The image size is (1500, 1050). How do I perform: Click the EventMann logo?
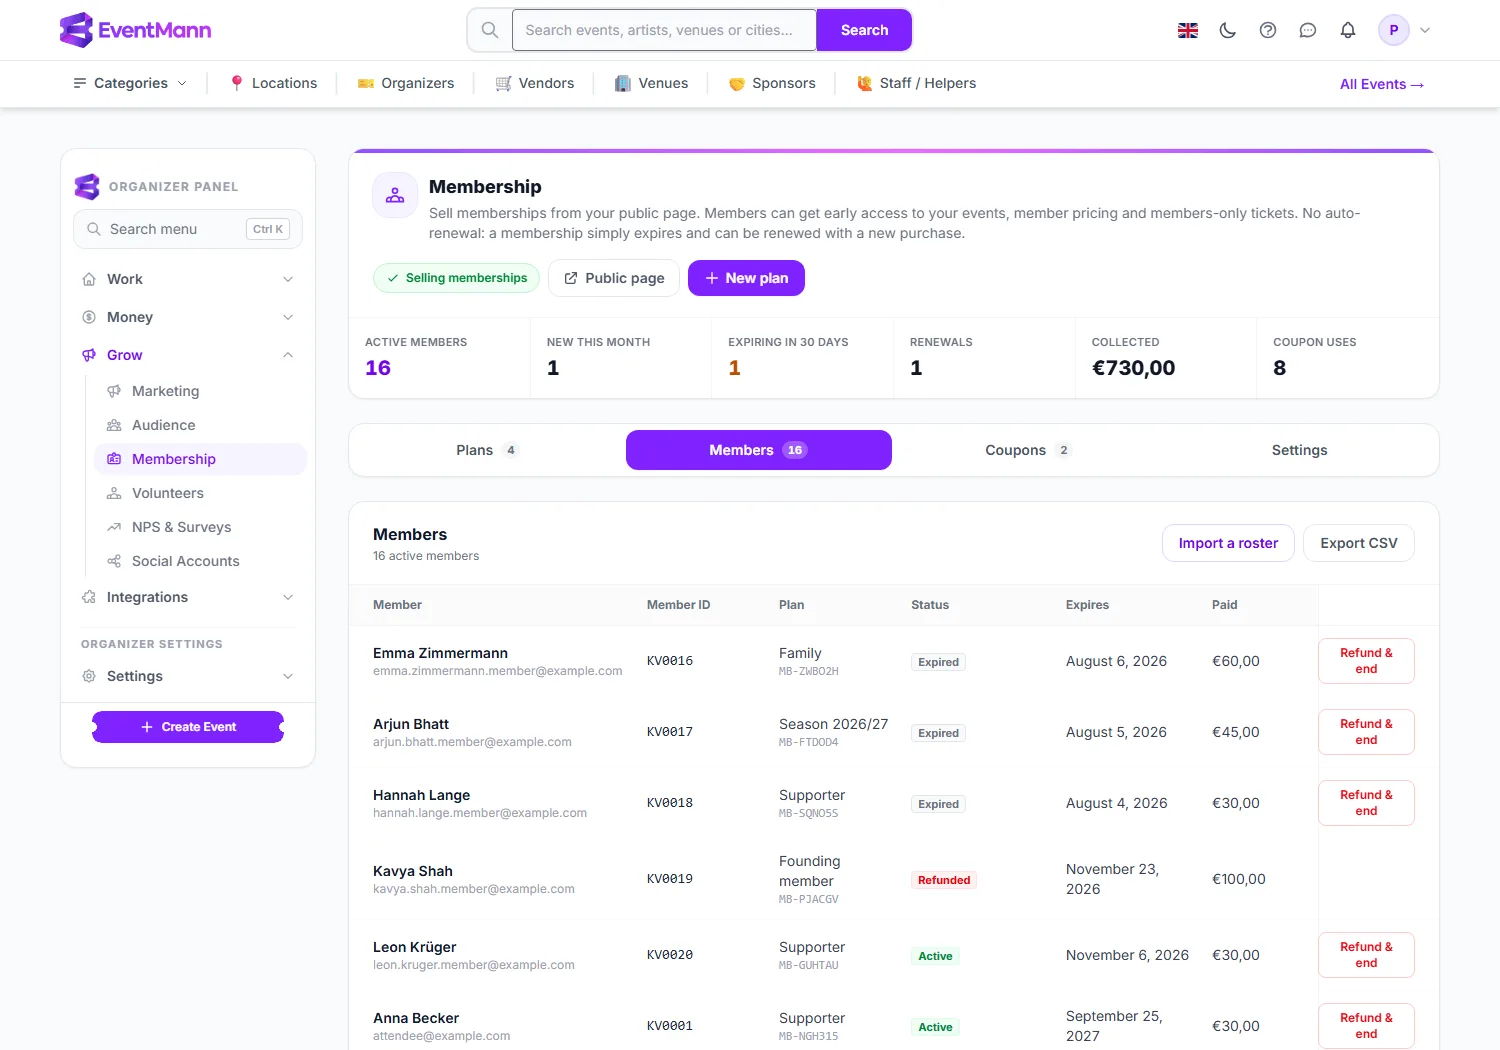point(136,30)
